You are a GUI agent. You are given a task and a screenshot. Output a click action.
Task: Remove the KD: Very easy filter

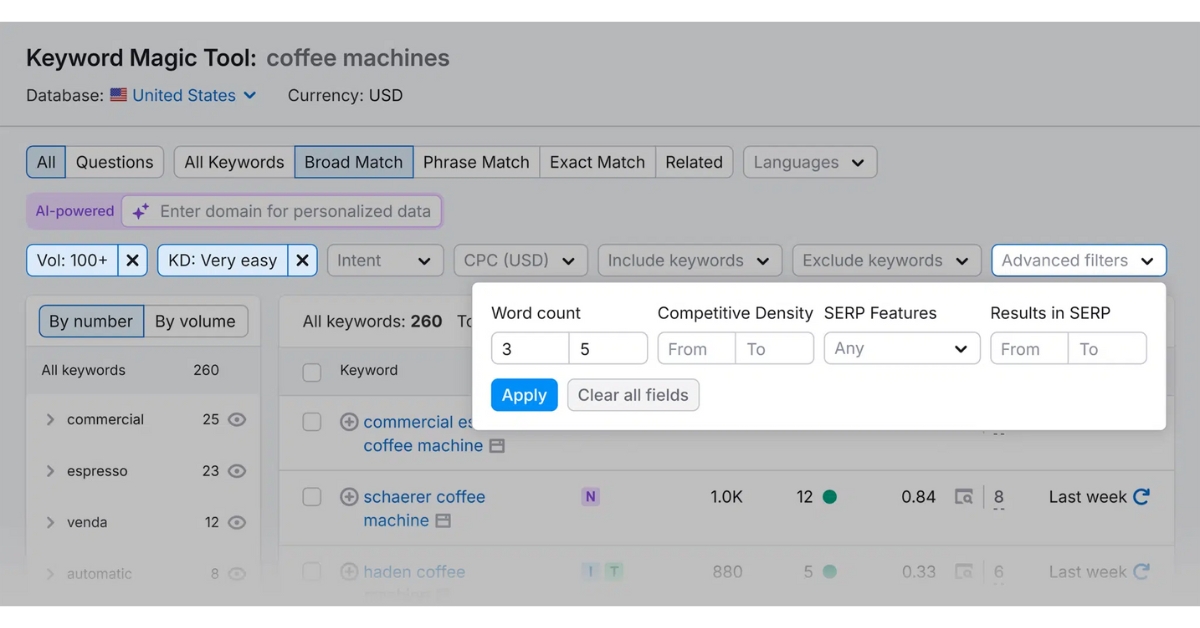tap(303, 260)
